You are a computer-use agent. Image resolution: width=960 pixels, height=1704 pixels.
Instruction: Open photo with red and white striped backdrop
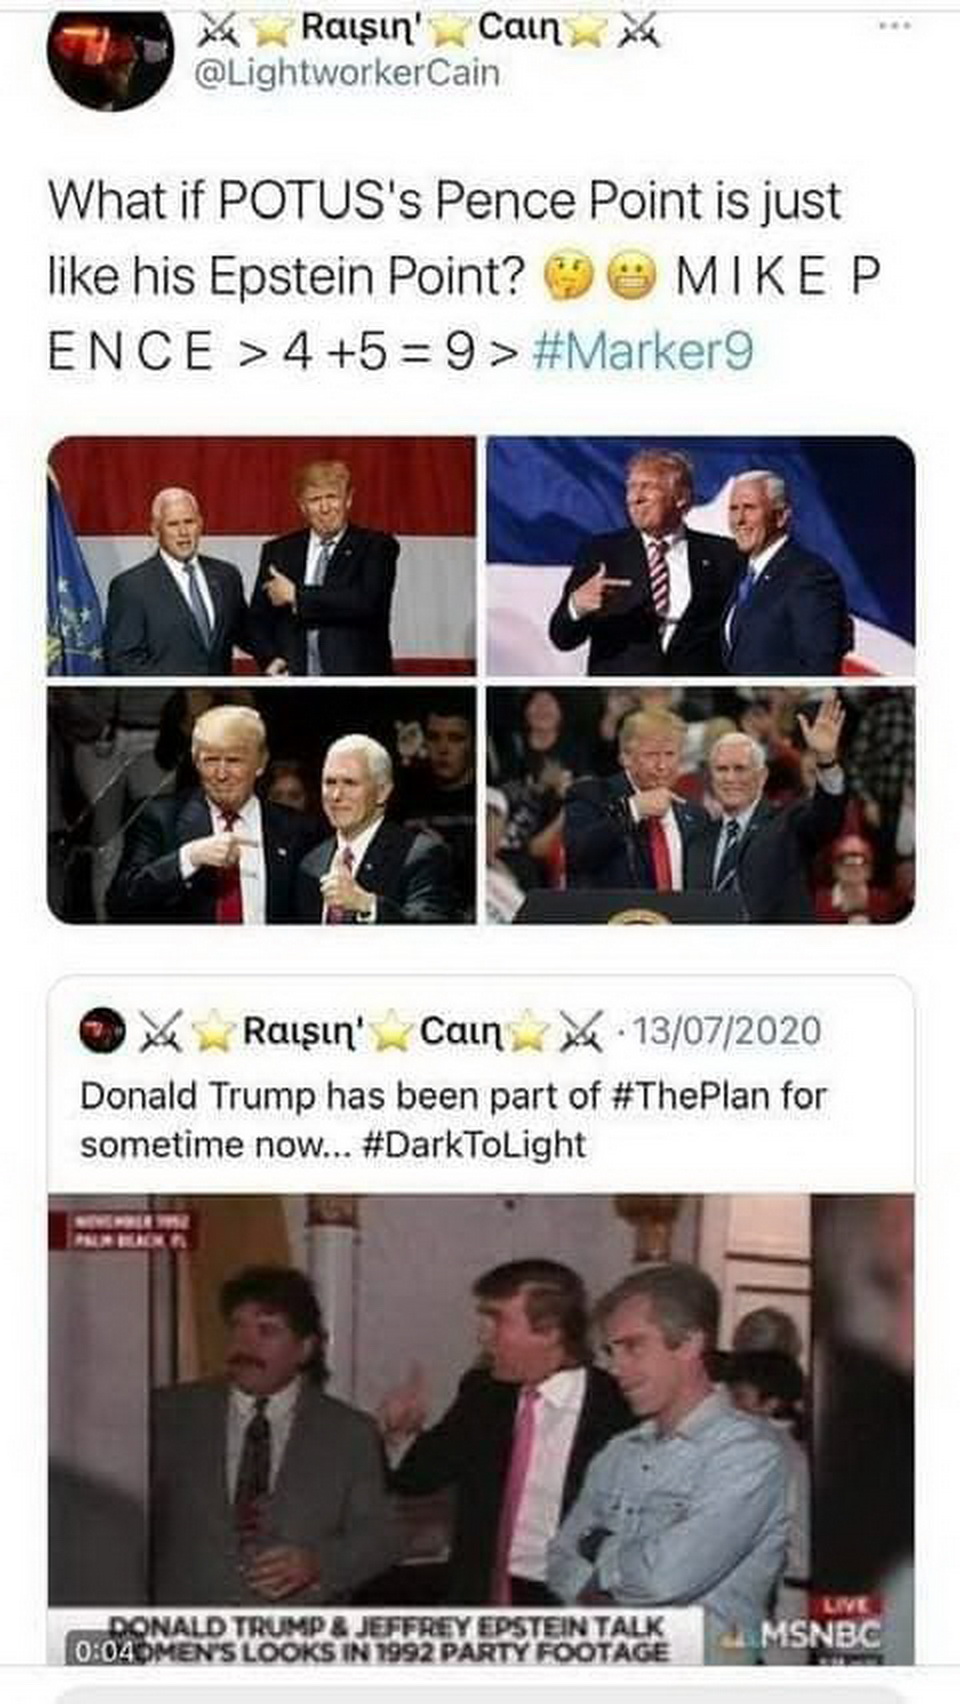(262, 556)
